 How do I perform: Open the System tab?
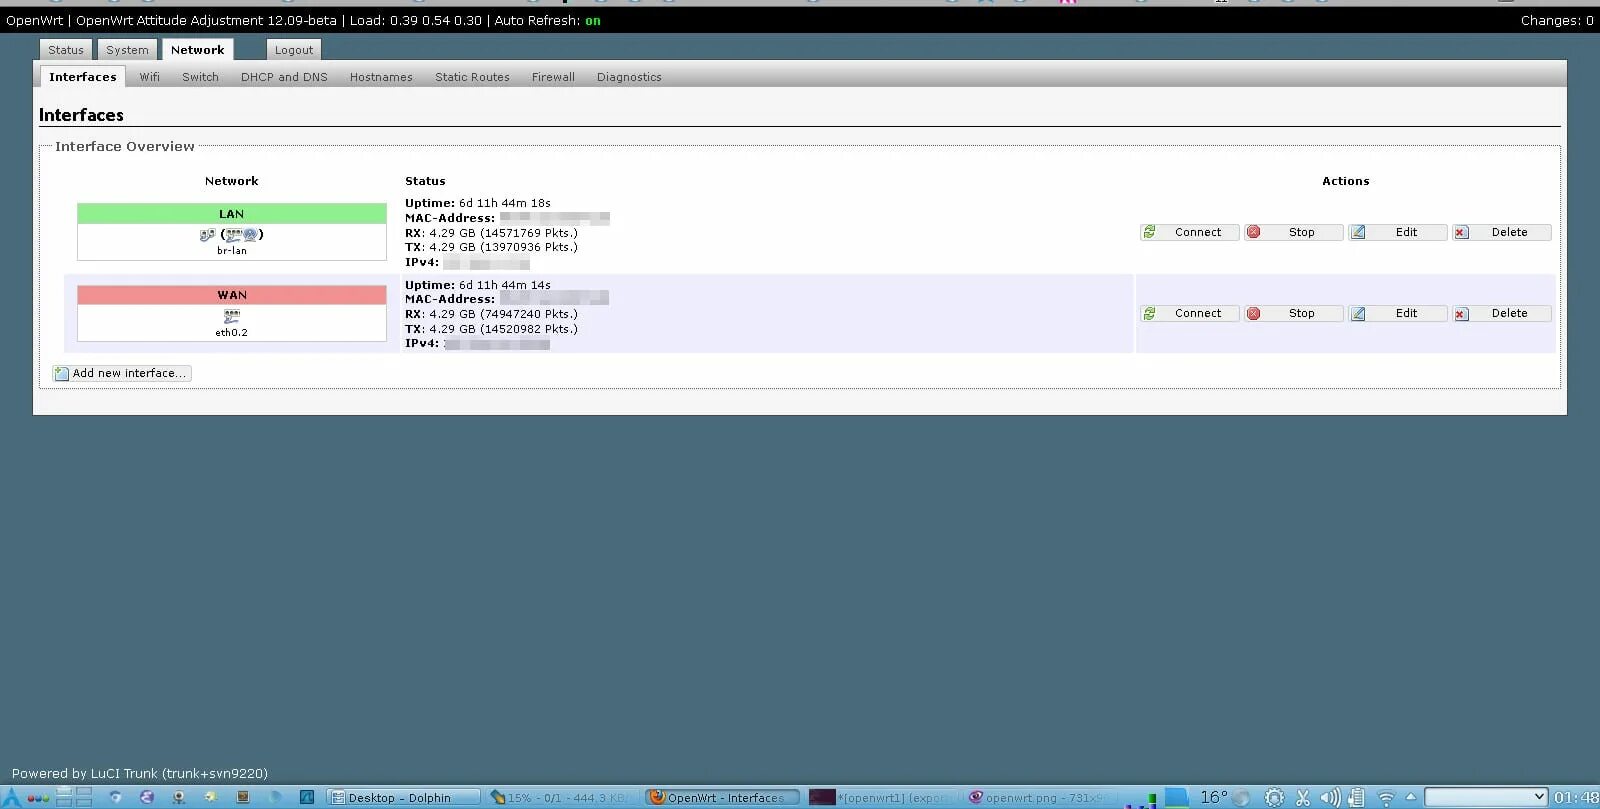click(127, 50)
